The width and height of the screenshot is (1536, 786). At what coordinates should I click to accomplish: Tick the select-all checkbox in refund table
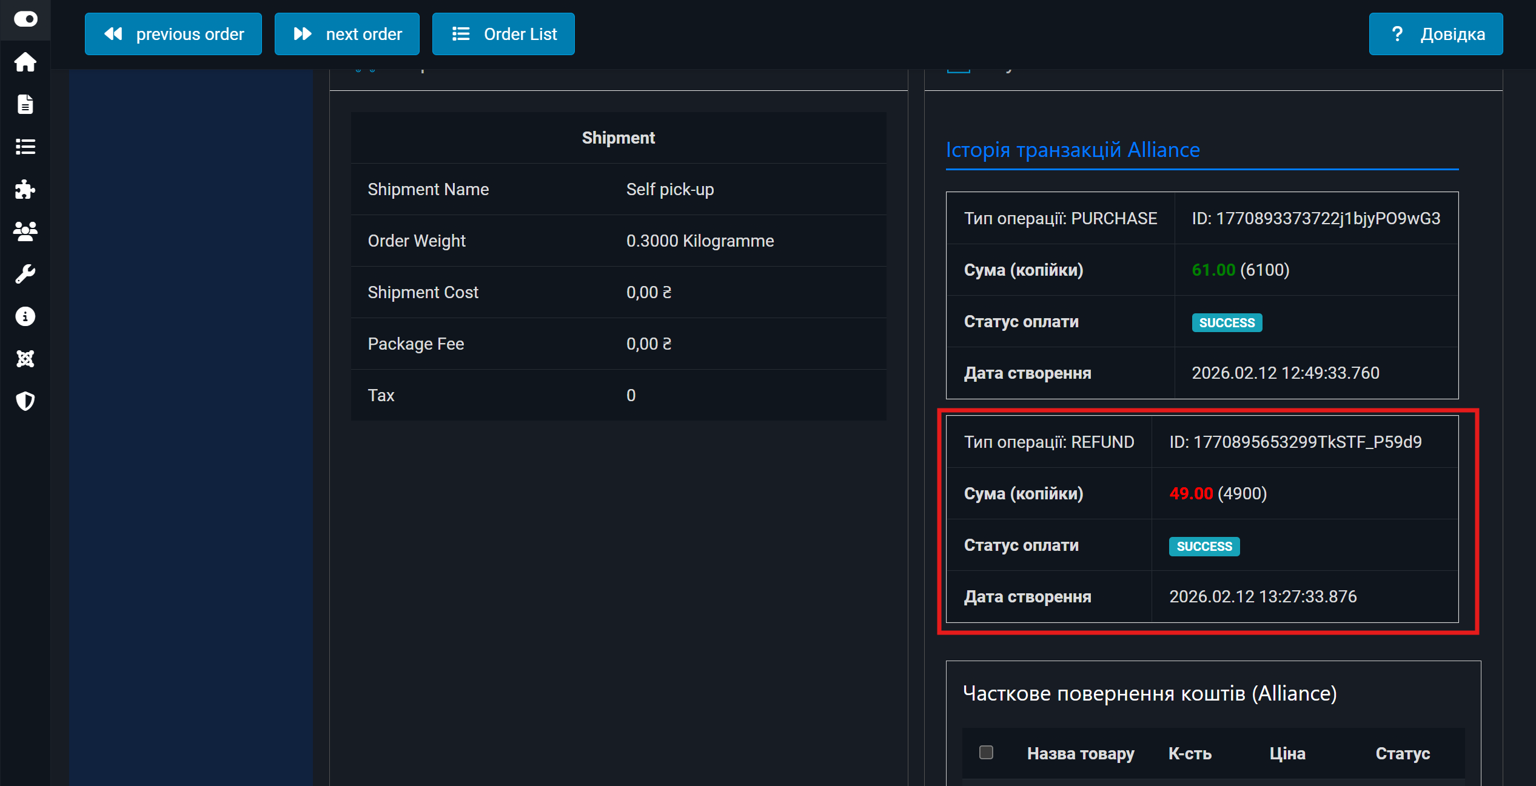coord(986,752)
